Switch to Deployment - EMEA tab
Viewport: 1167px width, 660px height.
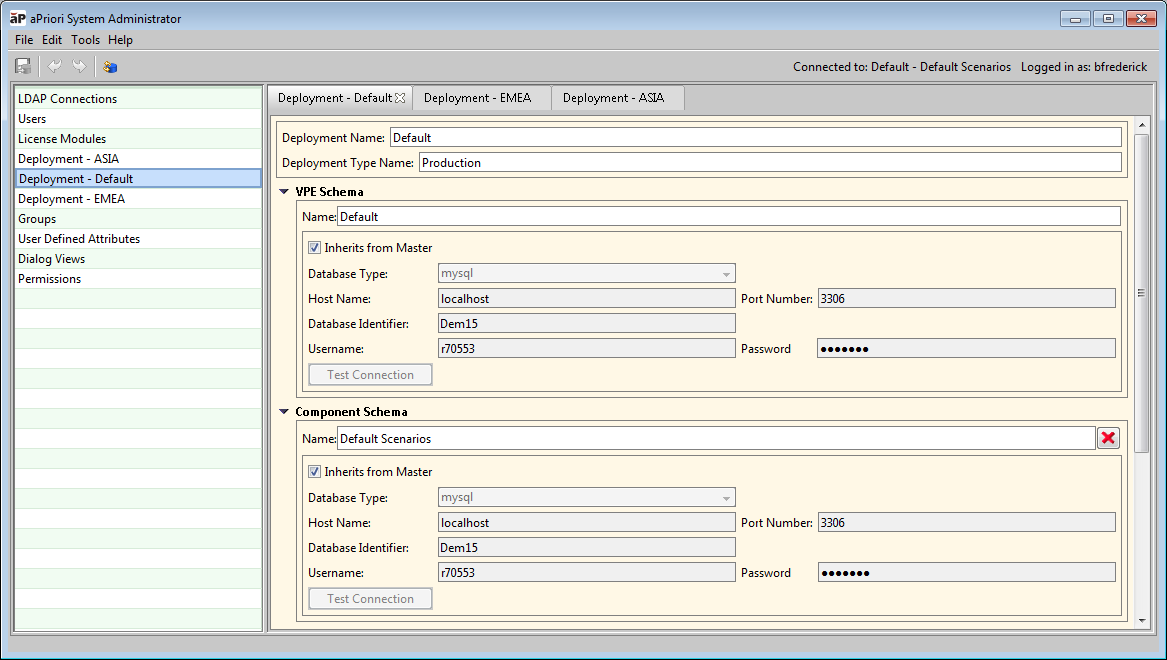[482, 98]
